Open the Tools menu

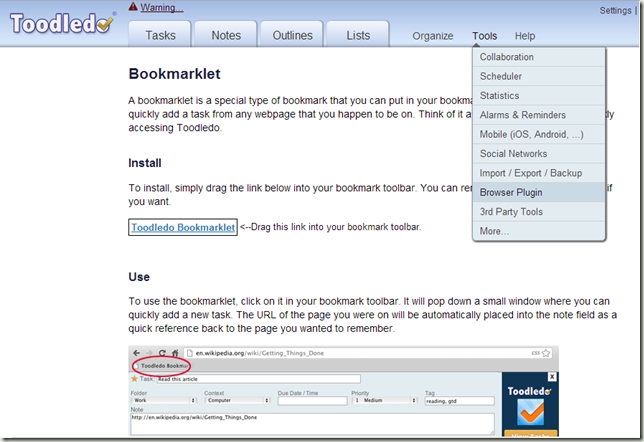coord(484,36)
